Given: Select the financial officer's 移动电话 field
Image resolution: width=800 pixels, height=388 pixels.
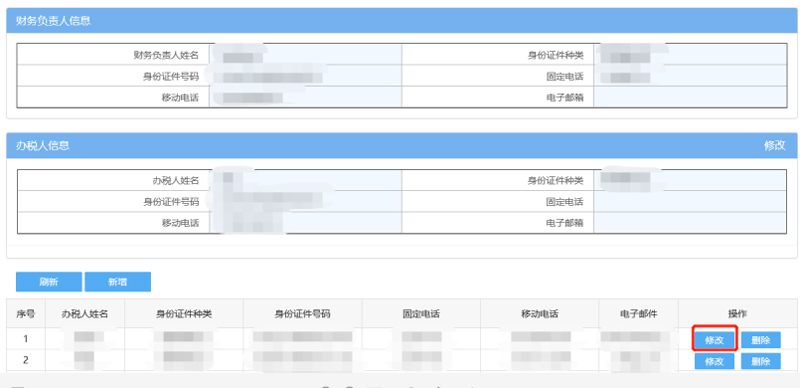Looking at the screenshot, I should (x=306, y=98).
